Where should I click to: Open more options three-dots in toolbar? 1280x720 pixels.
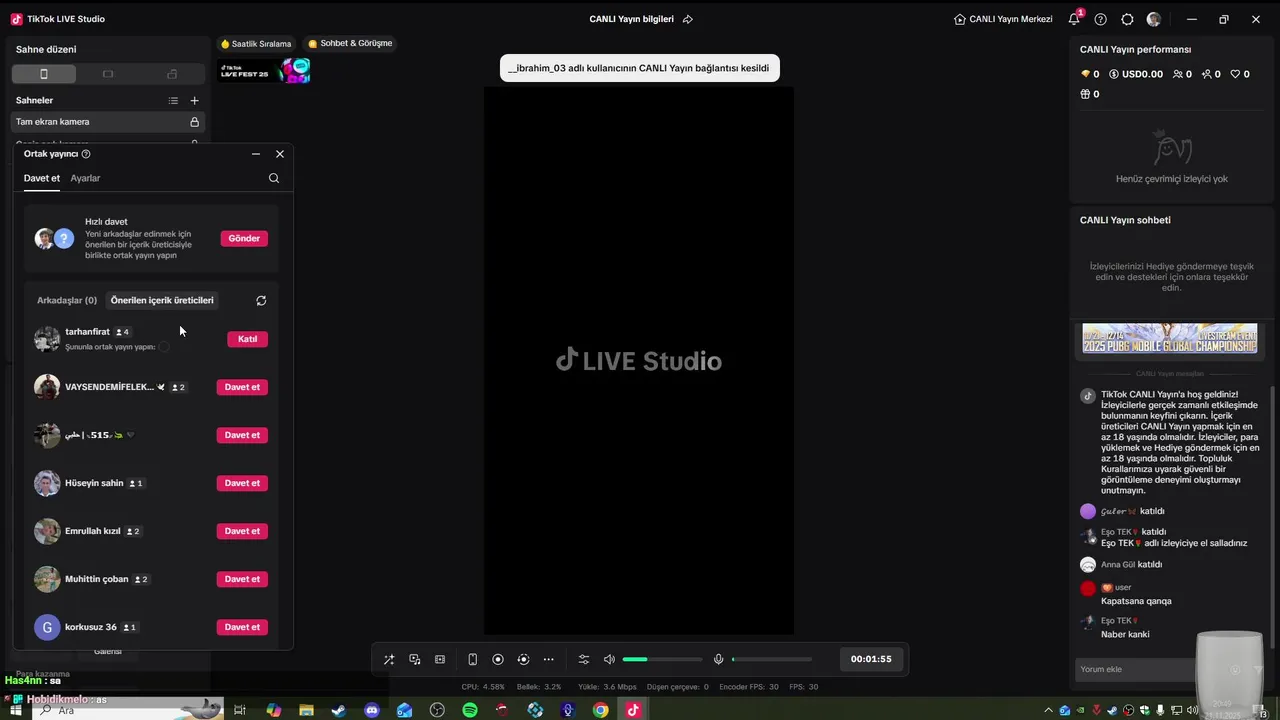tap(548, 659)
